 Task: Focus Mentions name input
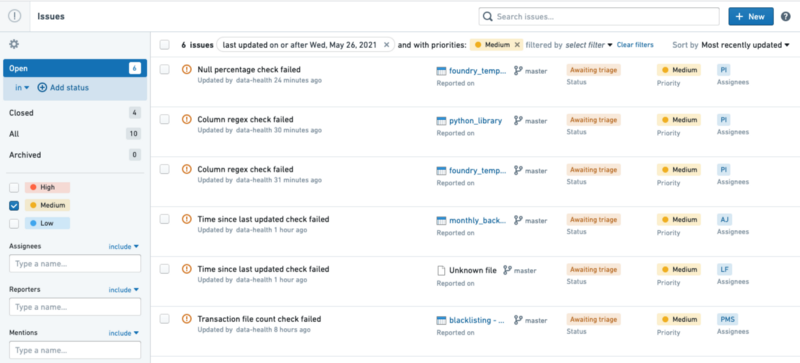pos(75,350)
